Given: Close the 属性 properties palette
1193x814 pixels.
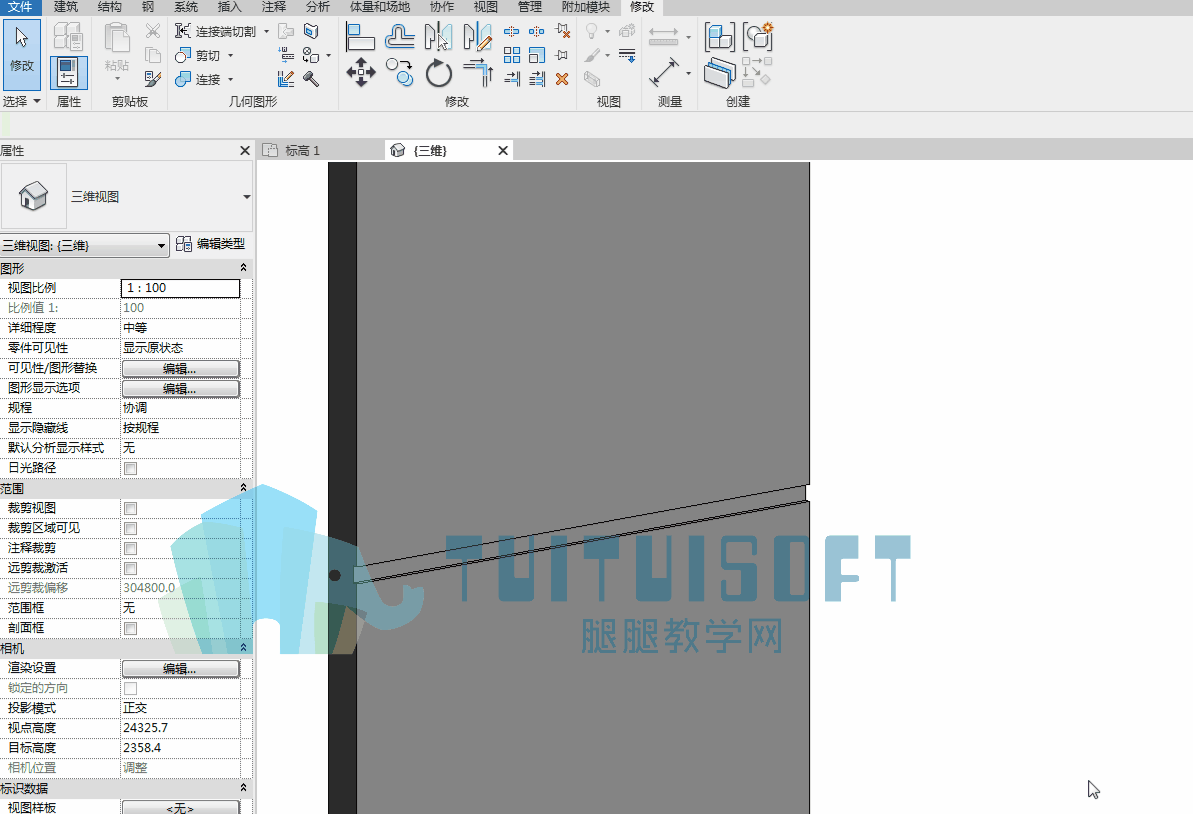Looking at the screenshot, I should click(x=245, y=151).
